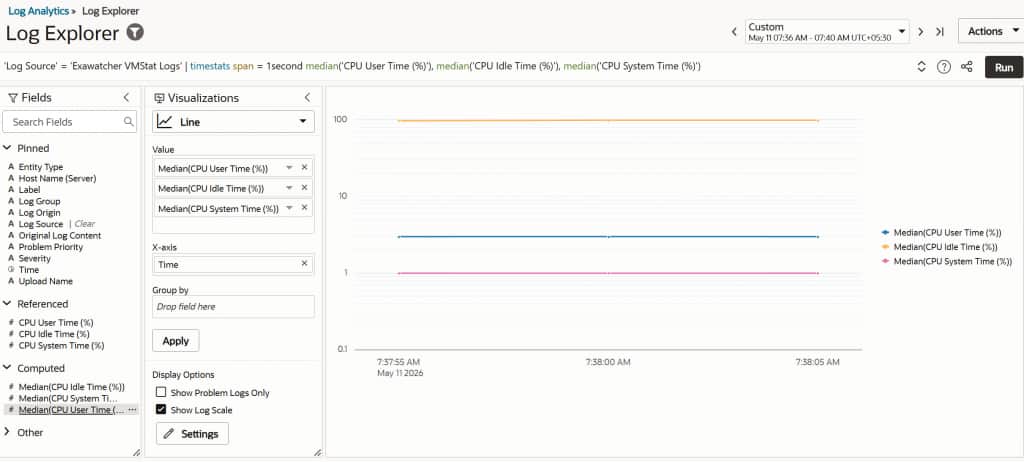Viewport: 1024px width, 462px height.
Task: Select referenced CPU System Time (%) field
Action: click(x=61, y=346)
